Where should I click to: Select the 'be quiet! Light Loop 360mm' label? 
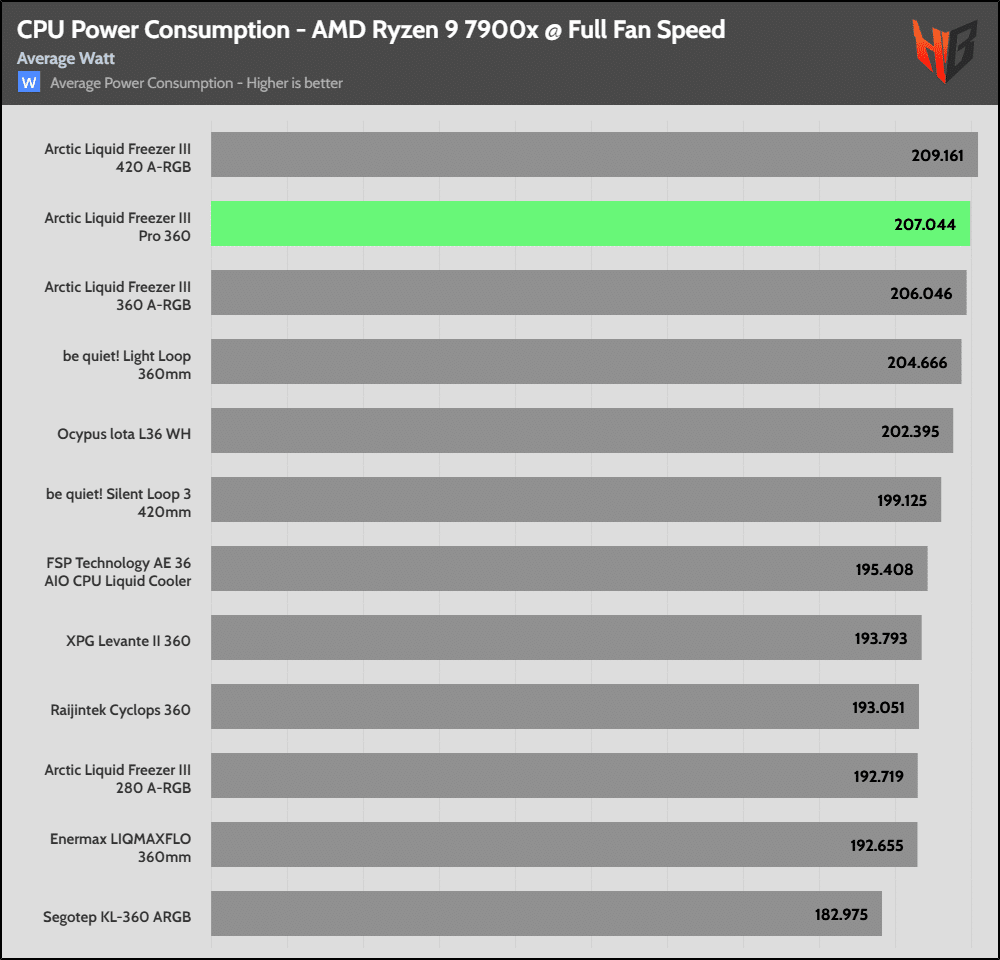(126, 365)
